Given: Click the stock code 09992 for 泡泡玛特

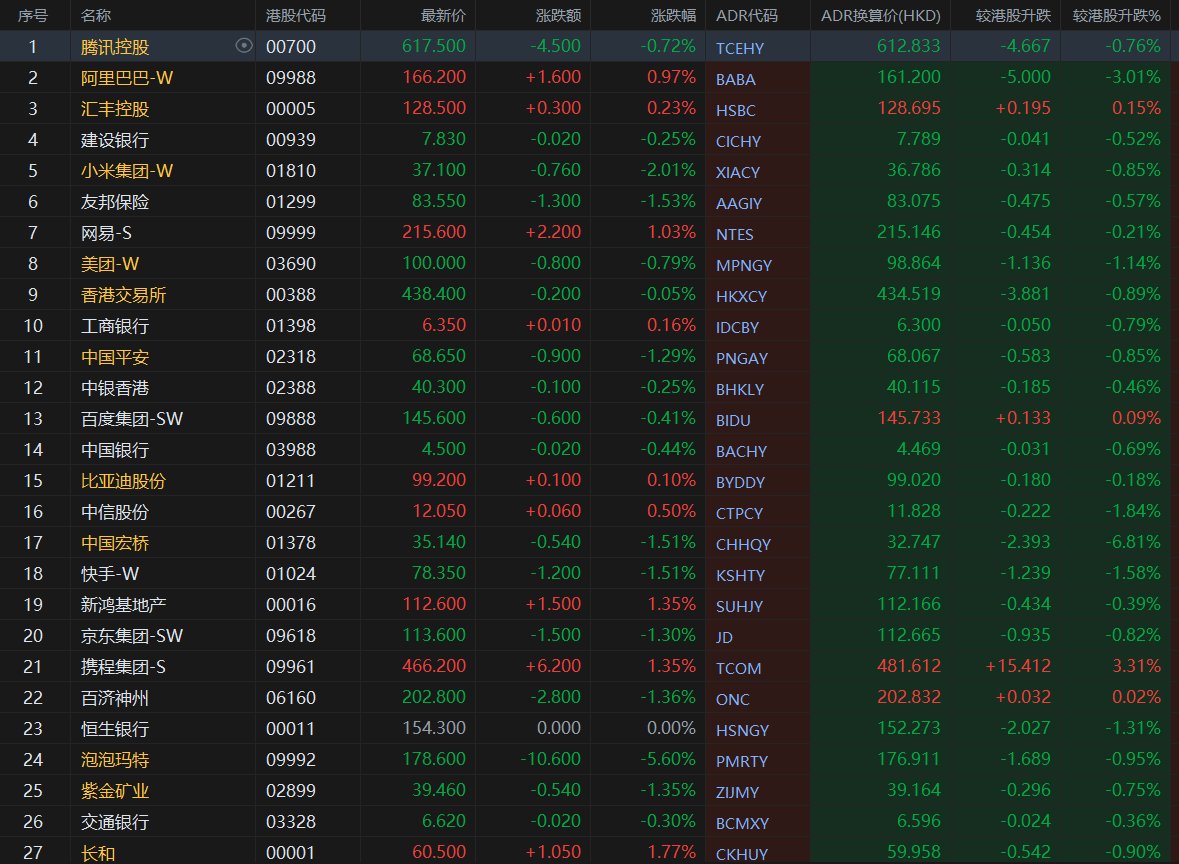Looking at the screenshot, I should click(291, 761).
